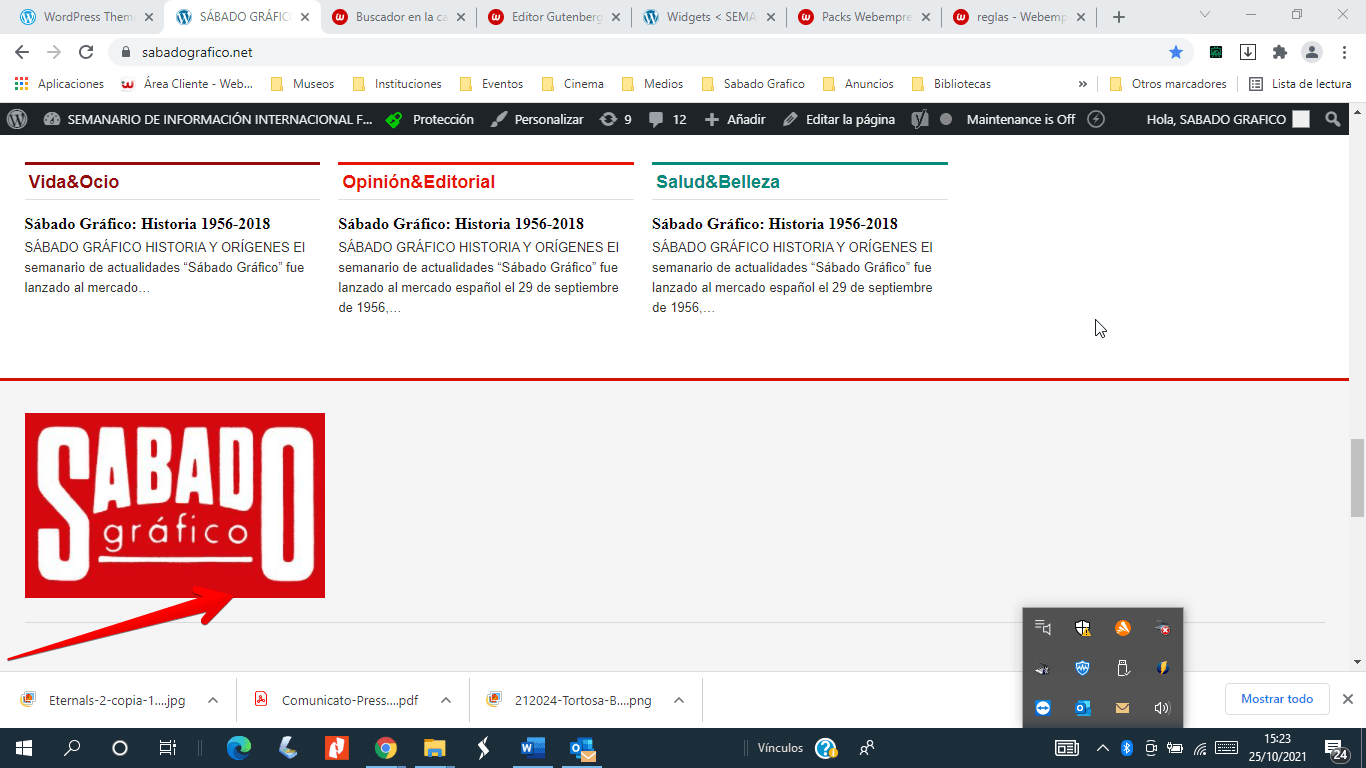Open options for Comunicato-Press pdf download

446,700
